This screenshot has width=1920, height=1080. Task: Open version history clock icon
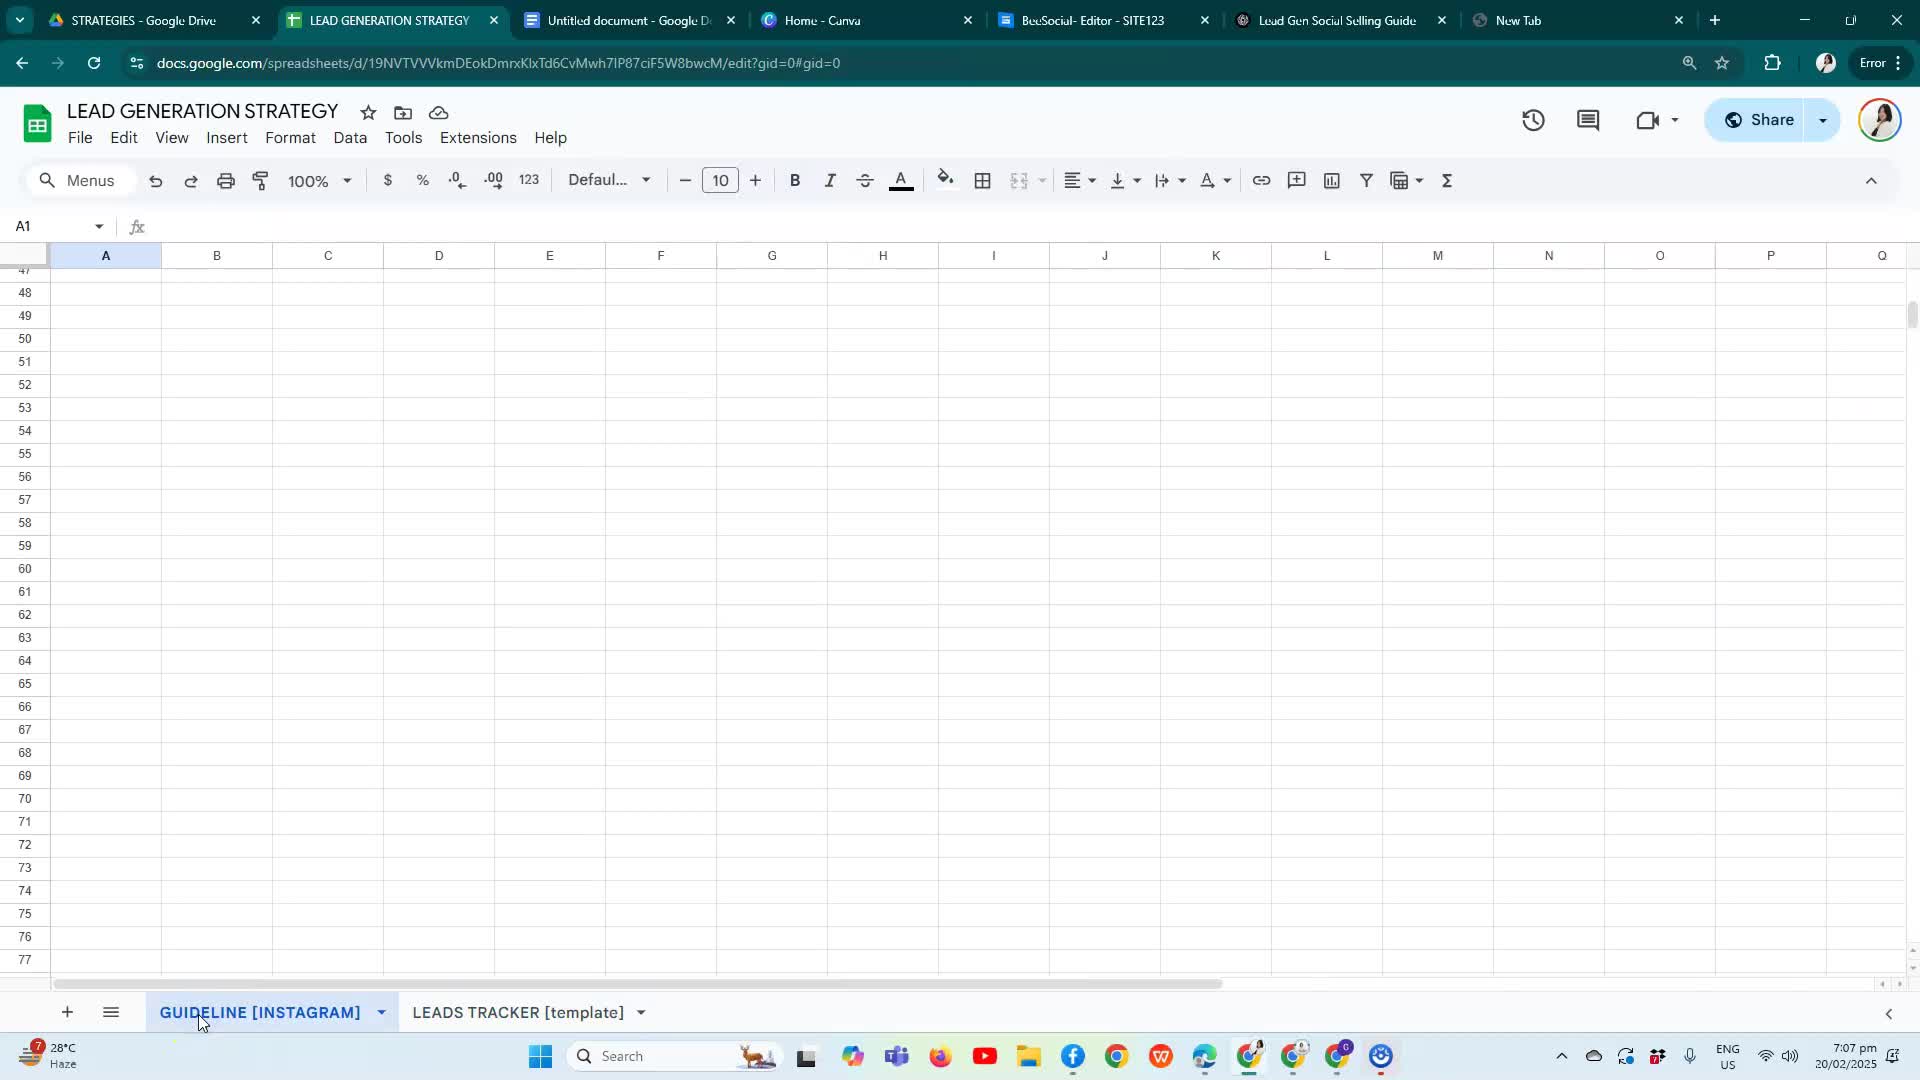point(1534,120)
